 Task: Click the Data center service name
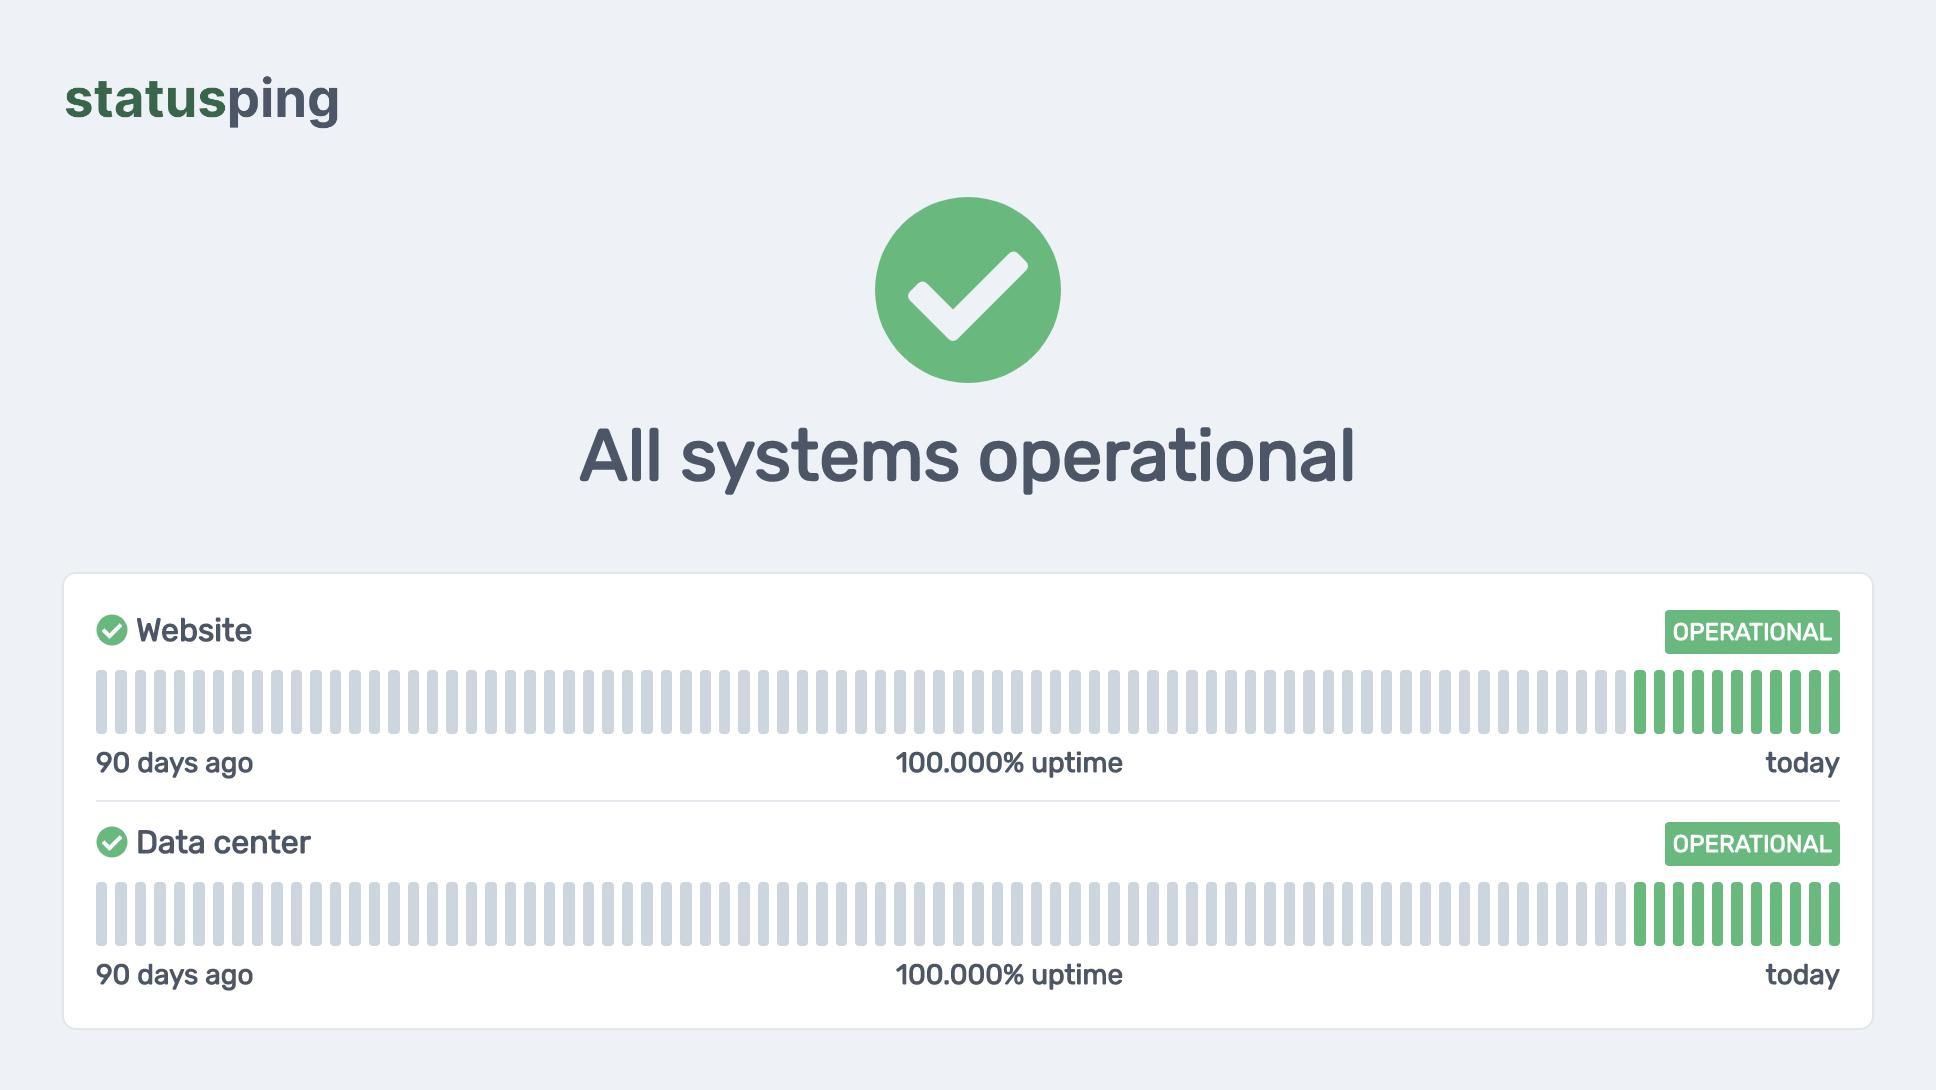[x=223, y=842]
